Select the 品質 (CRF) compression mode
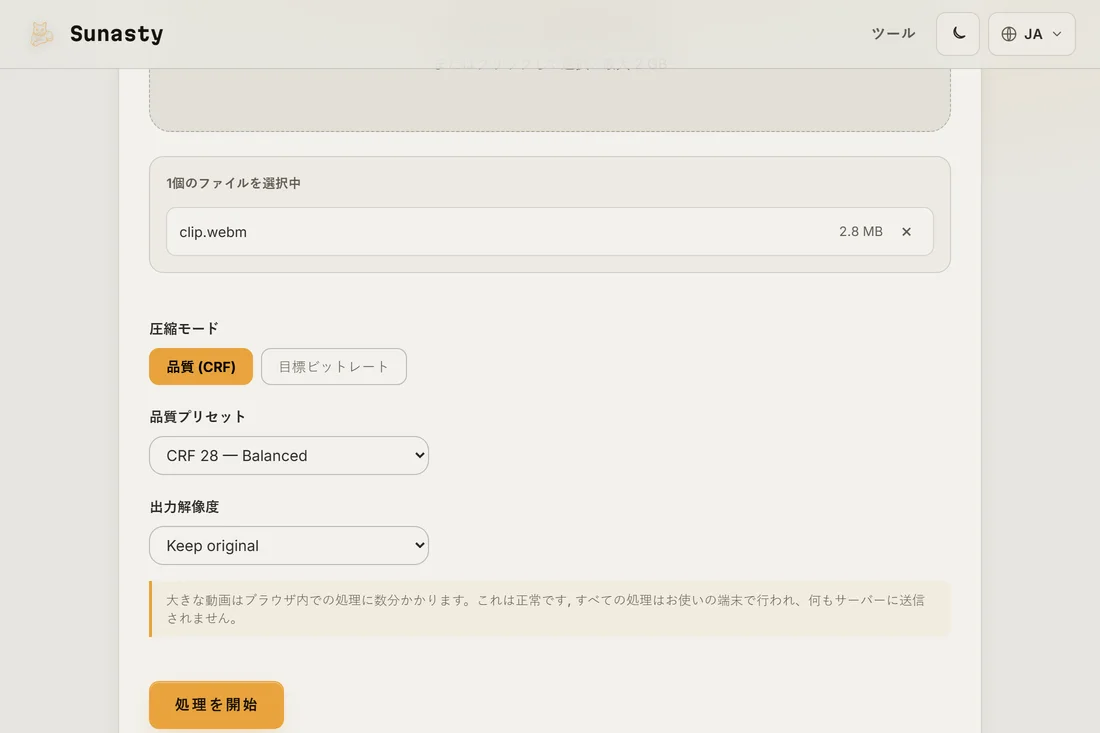This screenshot has height=733, width=1100. (201, 366)
